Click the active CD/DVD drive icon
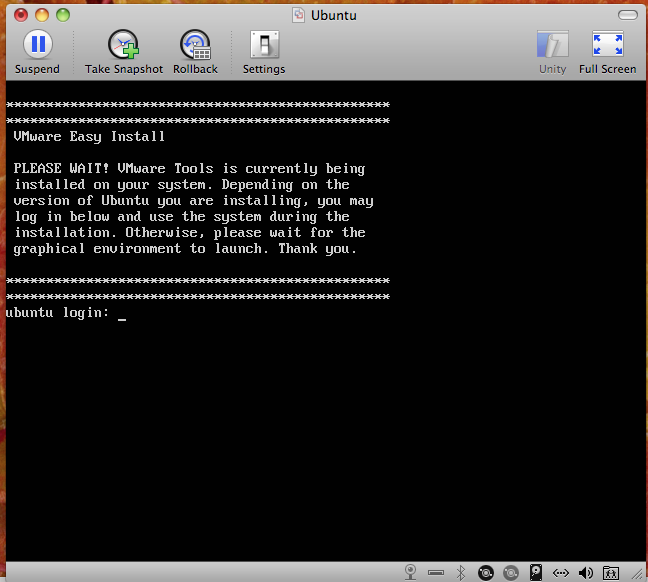 [486, 572]
